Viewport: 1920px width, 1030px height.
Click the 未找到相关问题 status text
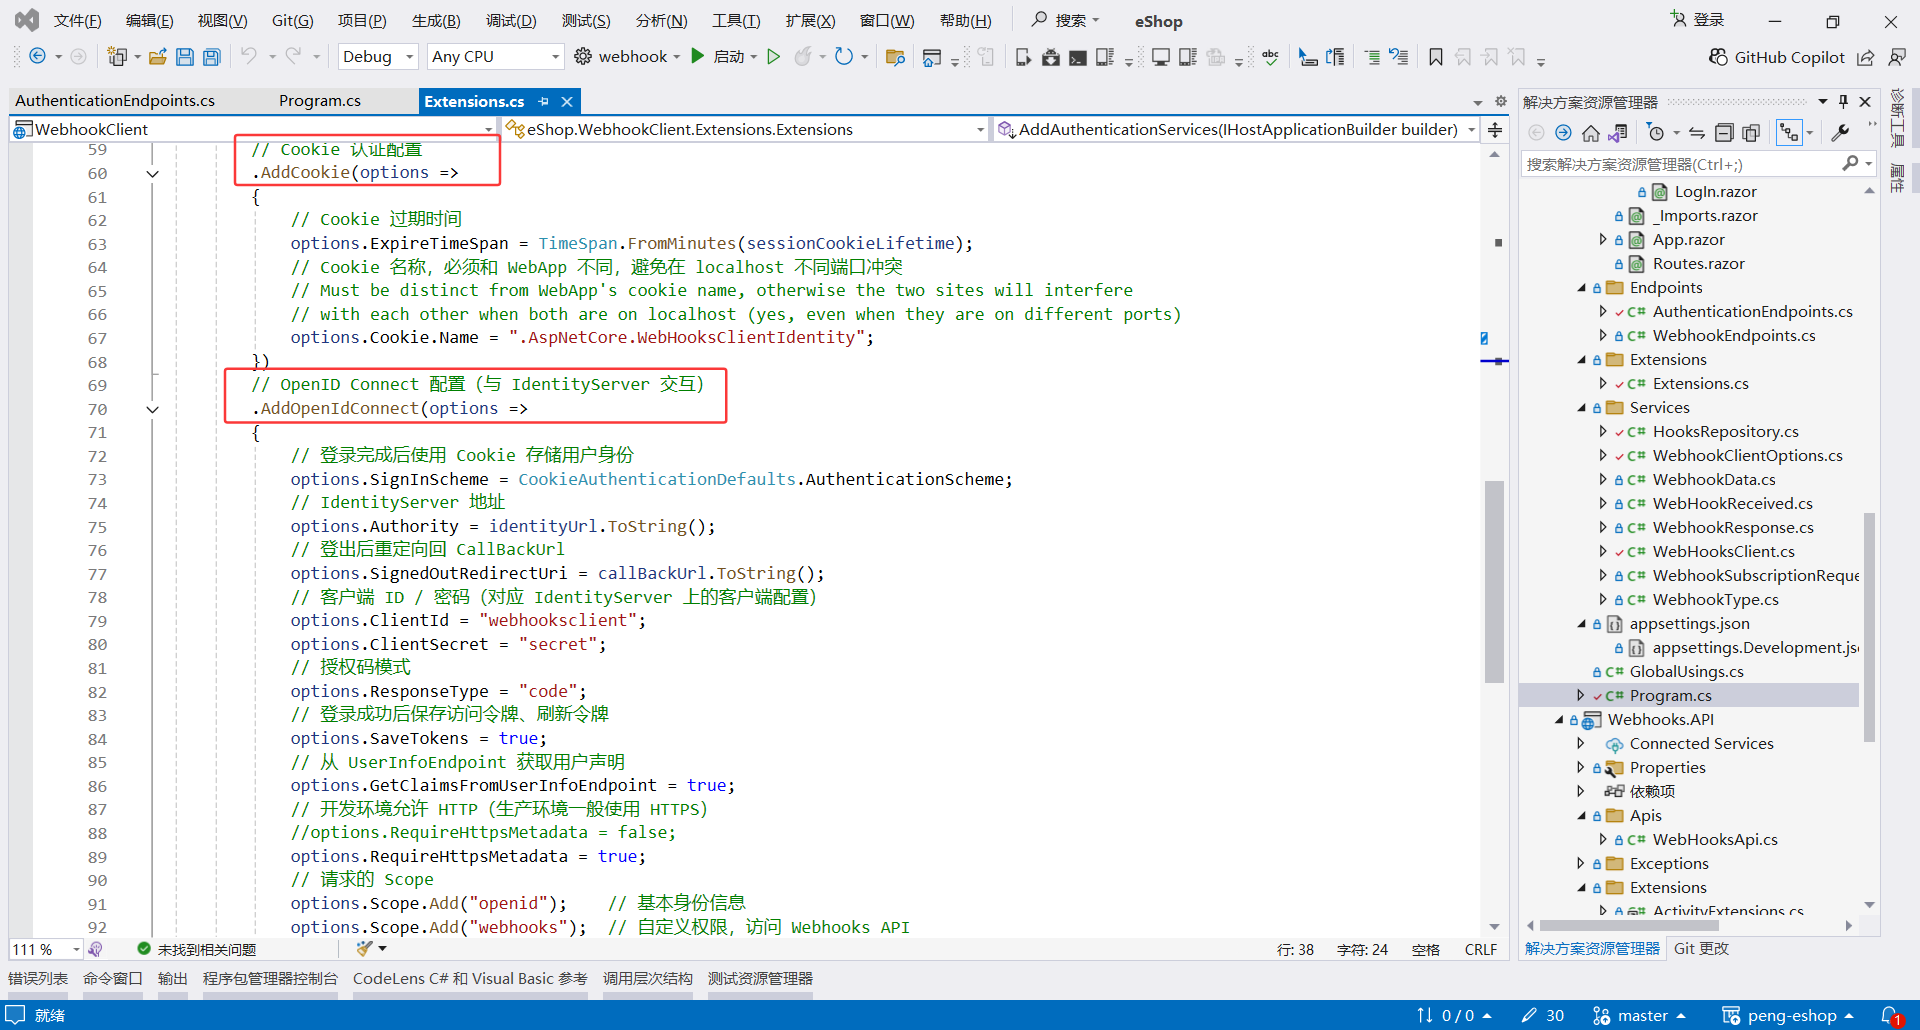[207, 949]
